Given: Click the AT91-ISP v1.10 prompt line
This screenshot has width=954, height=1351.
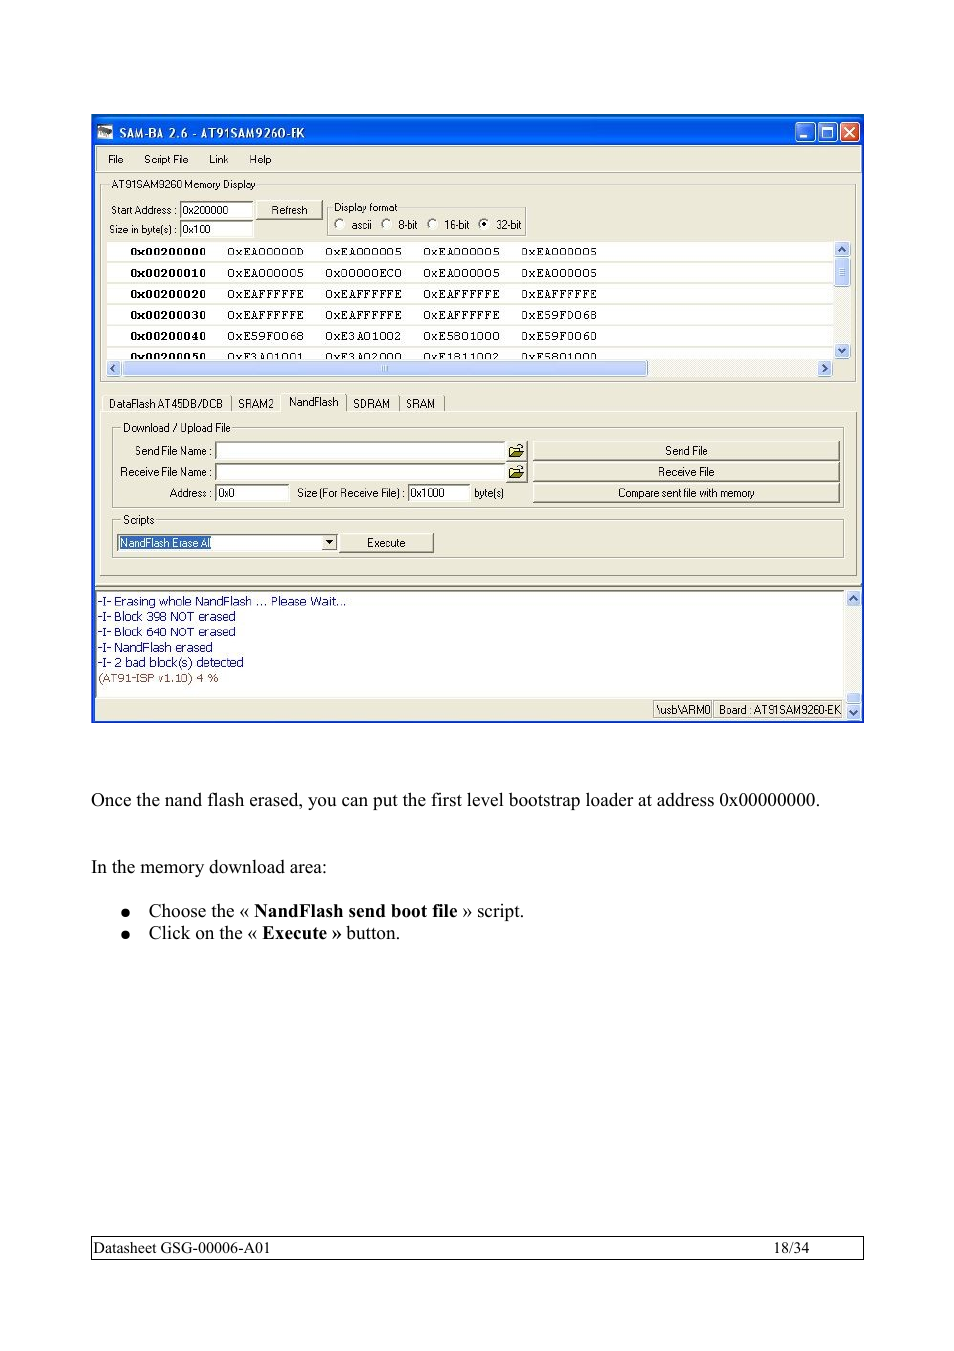Looking at the screenshot, I should click(158, 678).
